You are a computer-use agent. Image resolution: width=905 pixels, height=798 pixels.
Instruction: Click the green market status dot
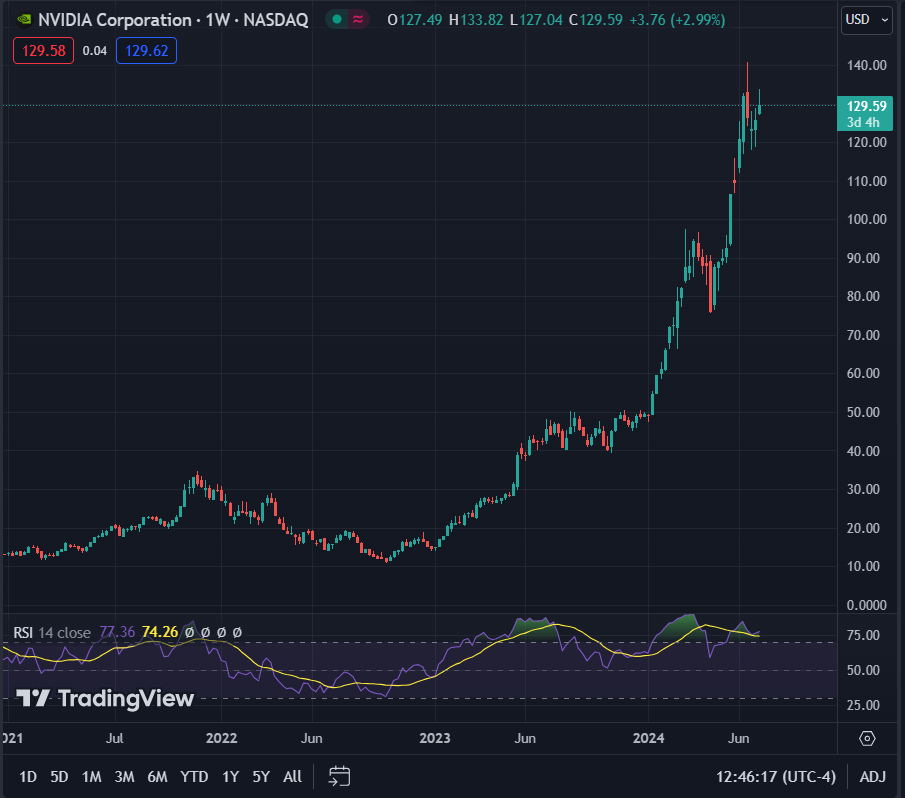point(335,19)
